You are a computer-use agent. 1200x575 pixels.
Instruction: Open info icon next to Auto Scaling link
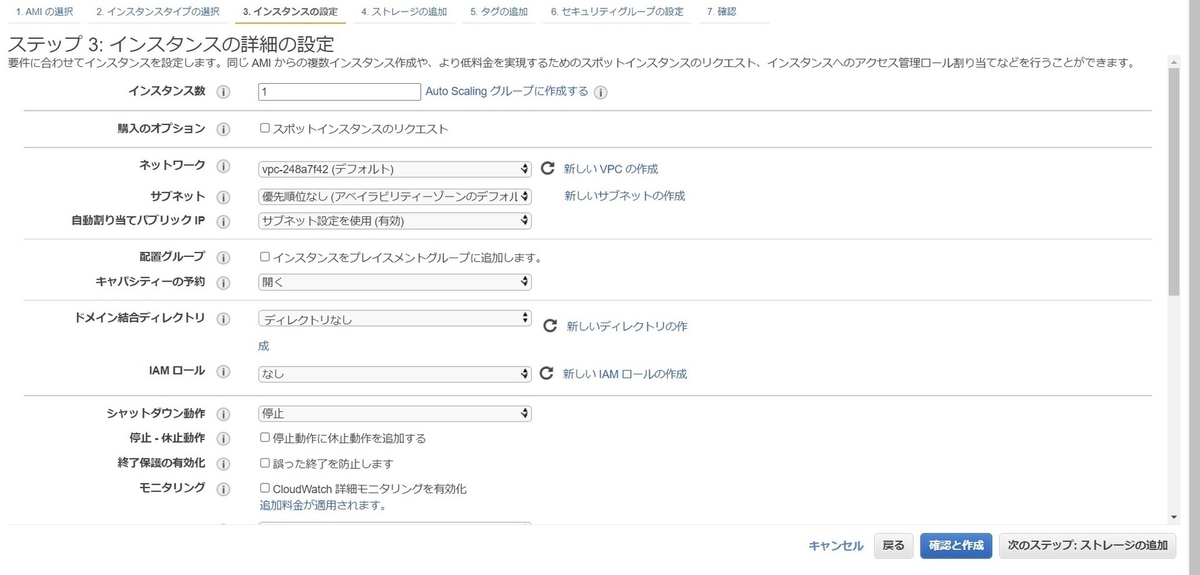coord(600,92)
